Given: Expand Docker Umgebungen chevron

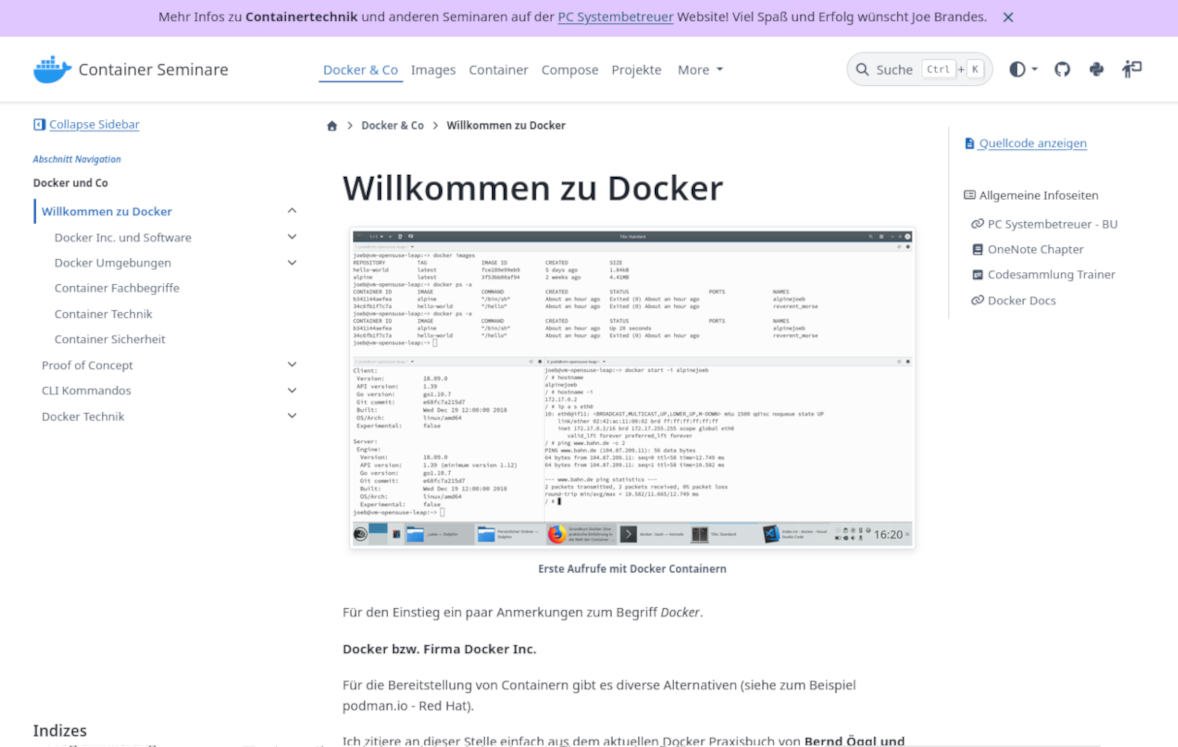Looking at the screenshot, I should coord(291,262).
